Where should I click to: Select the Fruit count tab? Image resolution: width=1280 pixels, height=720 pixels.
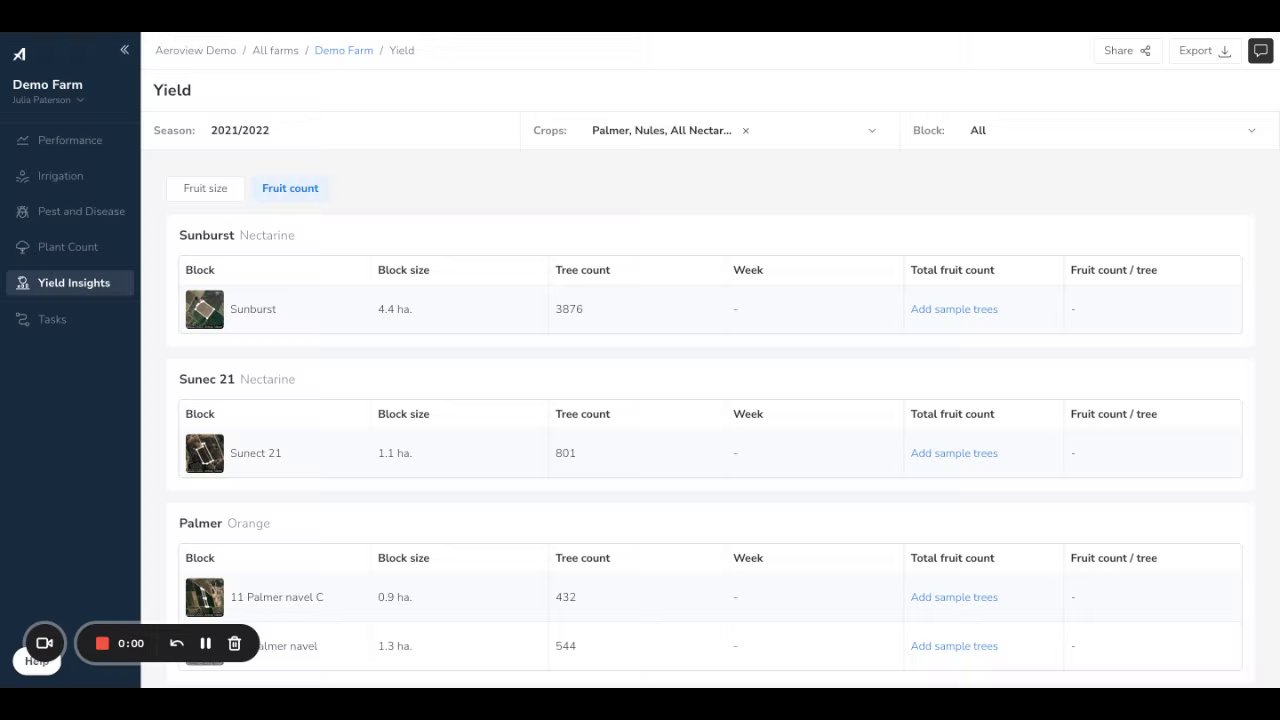coord(290,188)
